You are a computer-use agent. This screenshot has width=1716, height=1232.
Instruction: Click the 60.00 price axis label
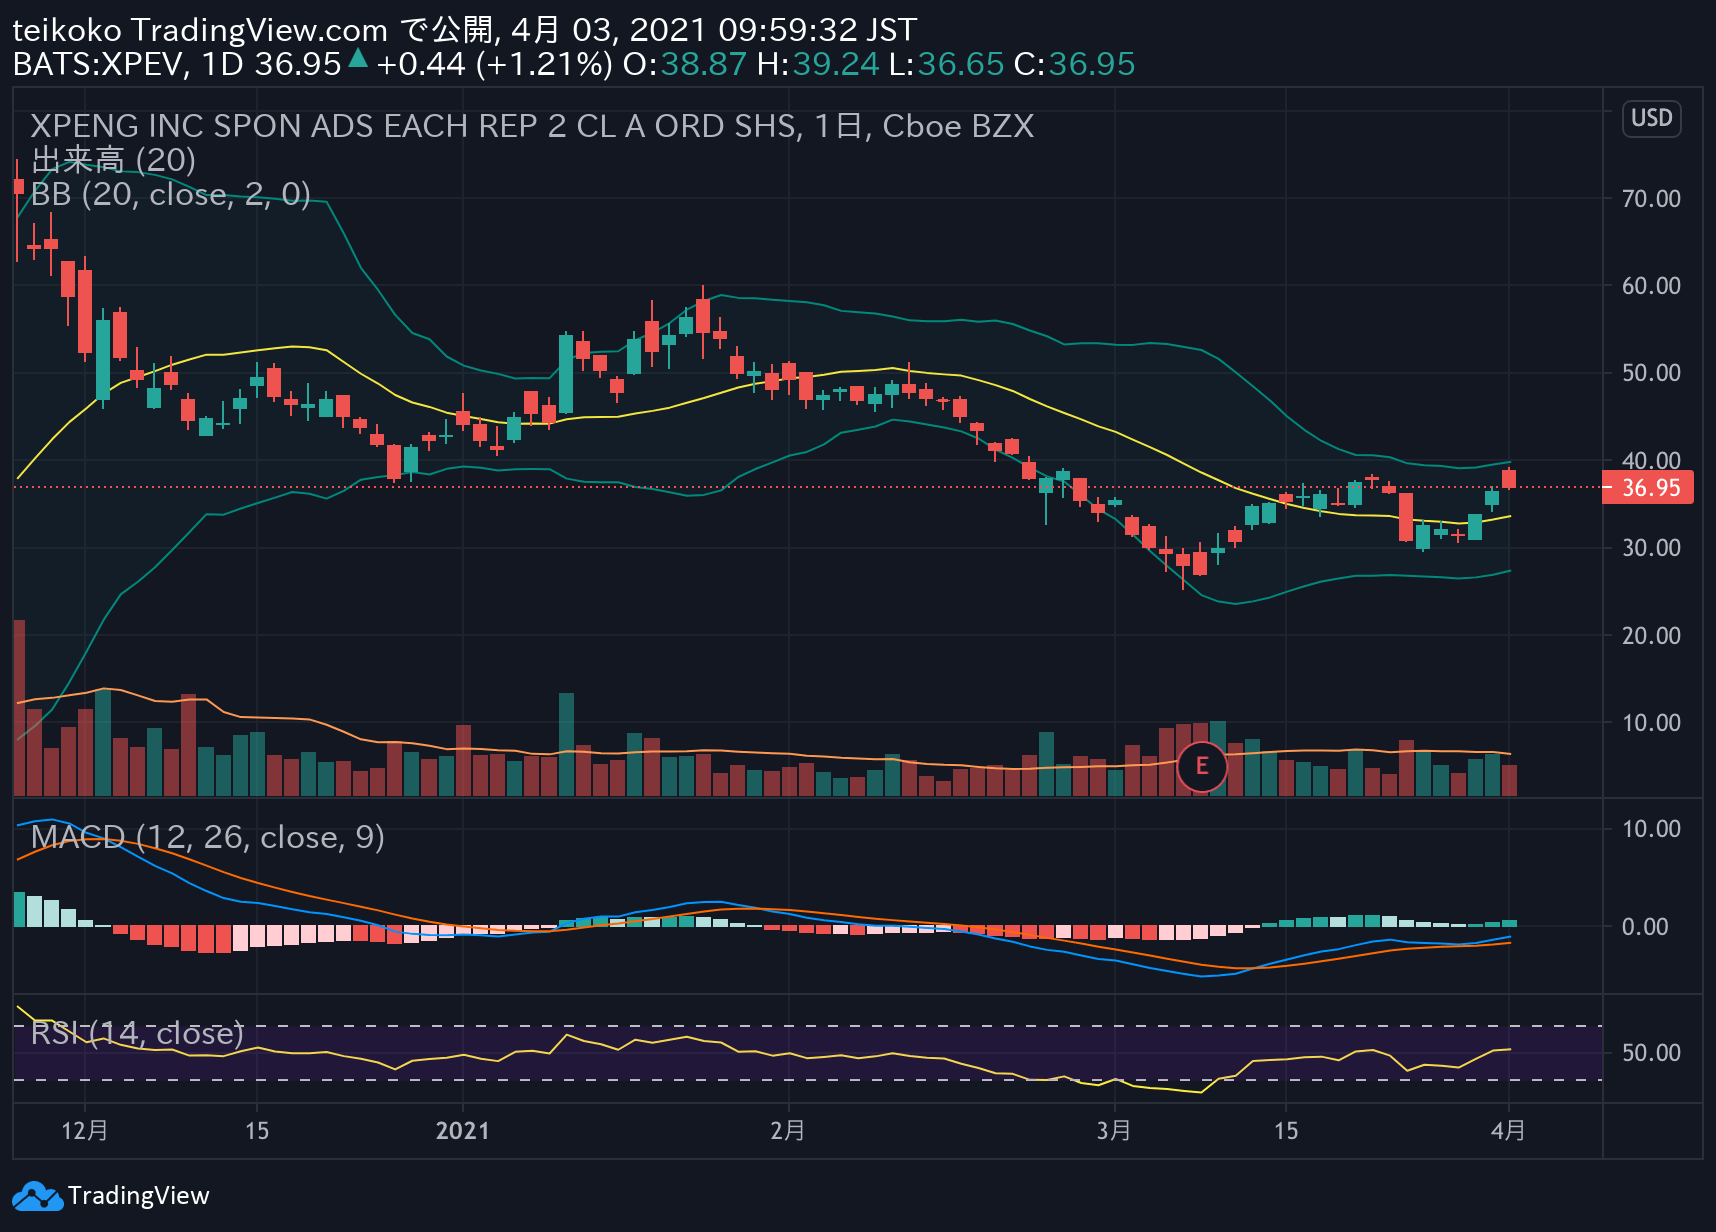click(1651, 286)
